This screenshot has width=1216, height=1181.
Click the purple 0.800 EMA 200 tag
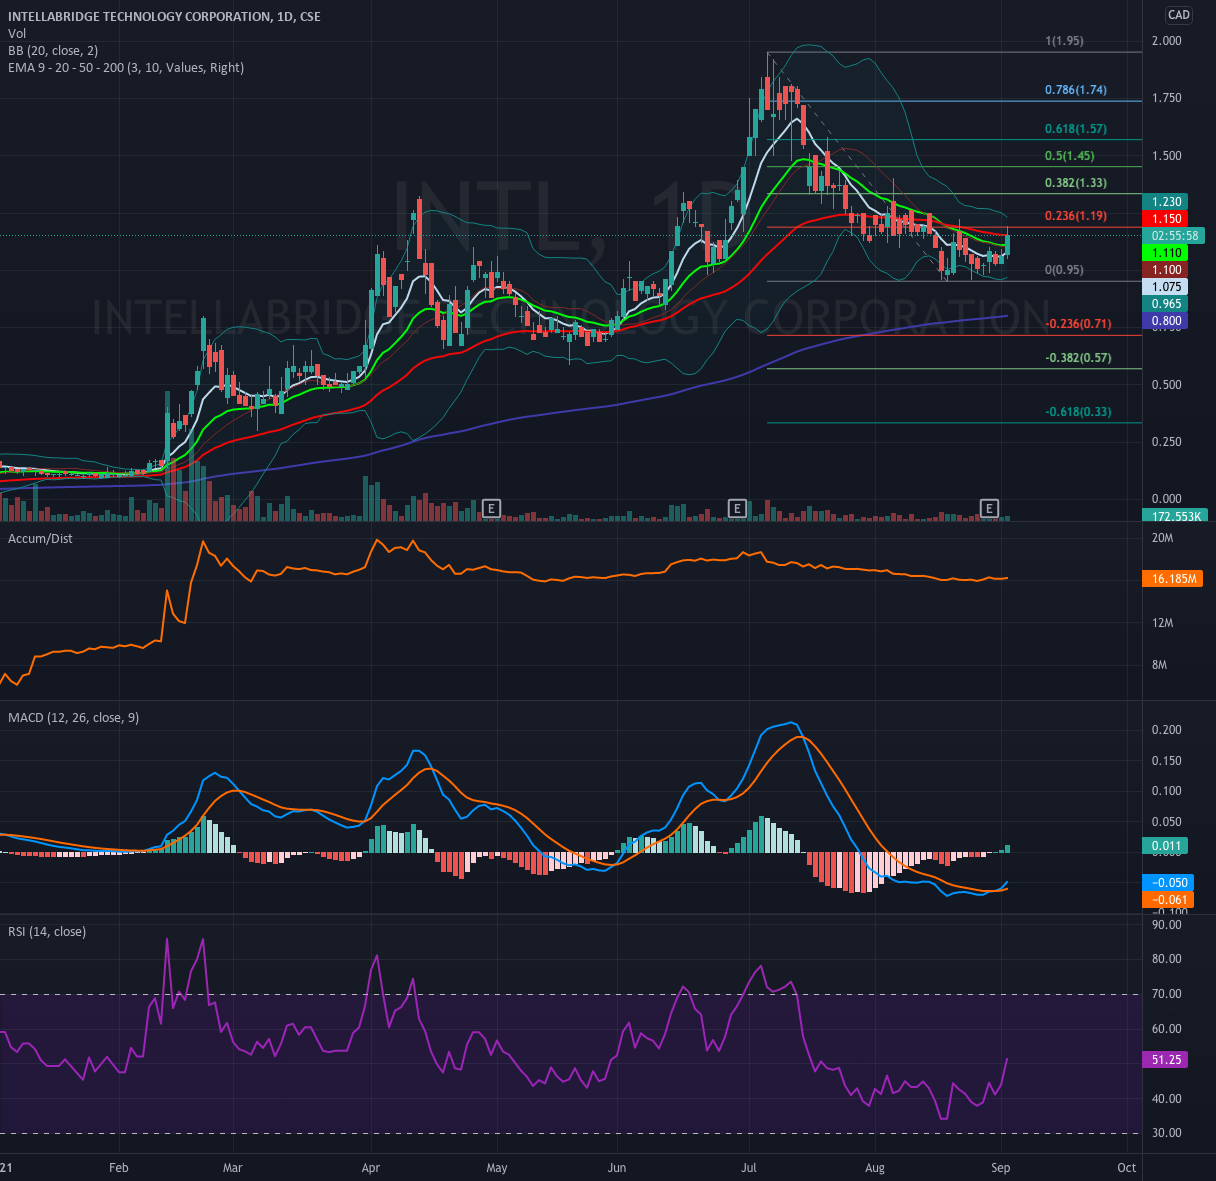point(1166,321)
